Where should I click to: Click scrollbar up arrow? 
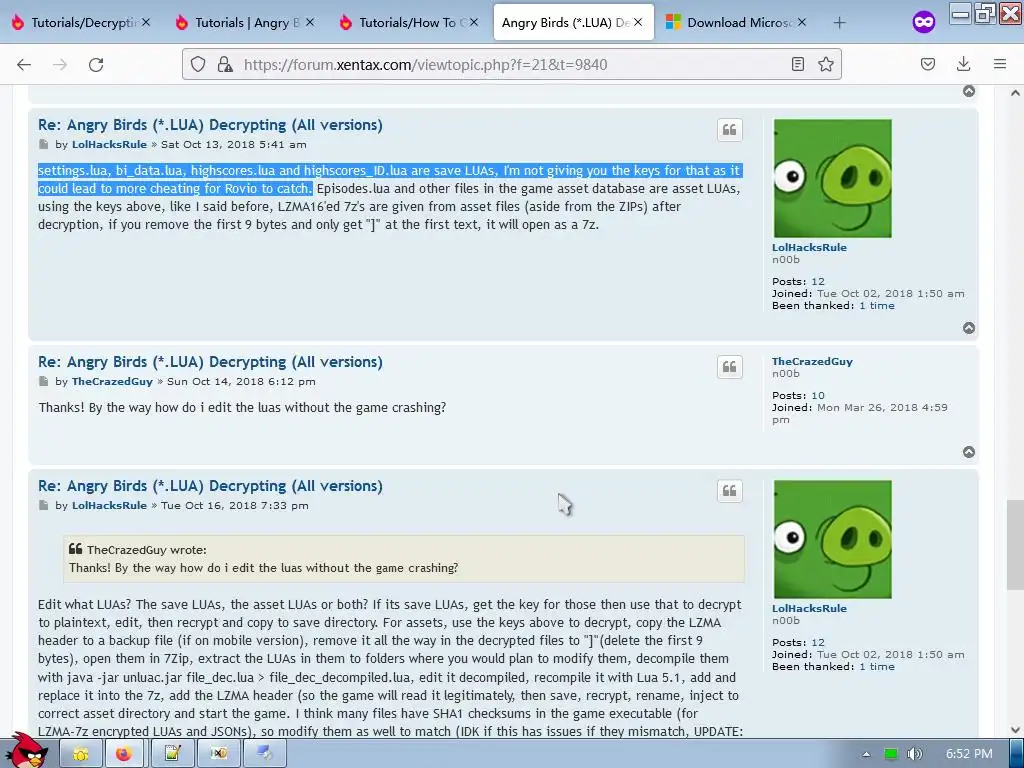pyautogui.click(x=1015, y=93)
